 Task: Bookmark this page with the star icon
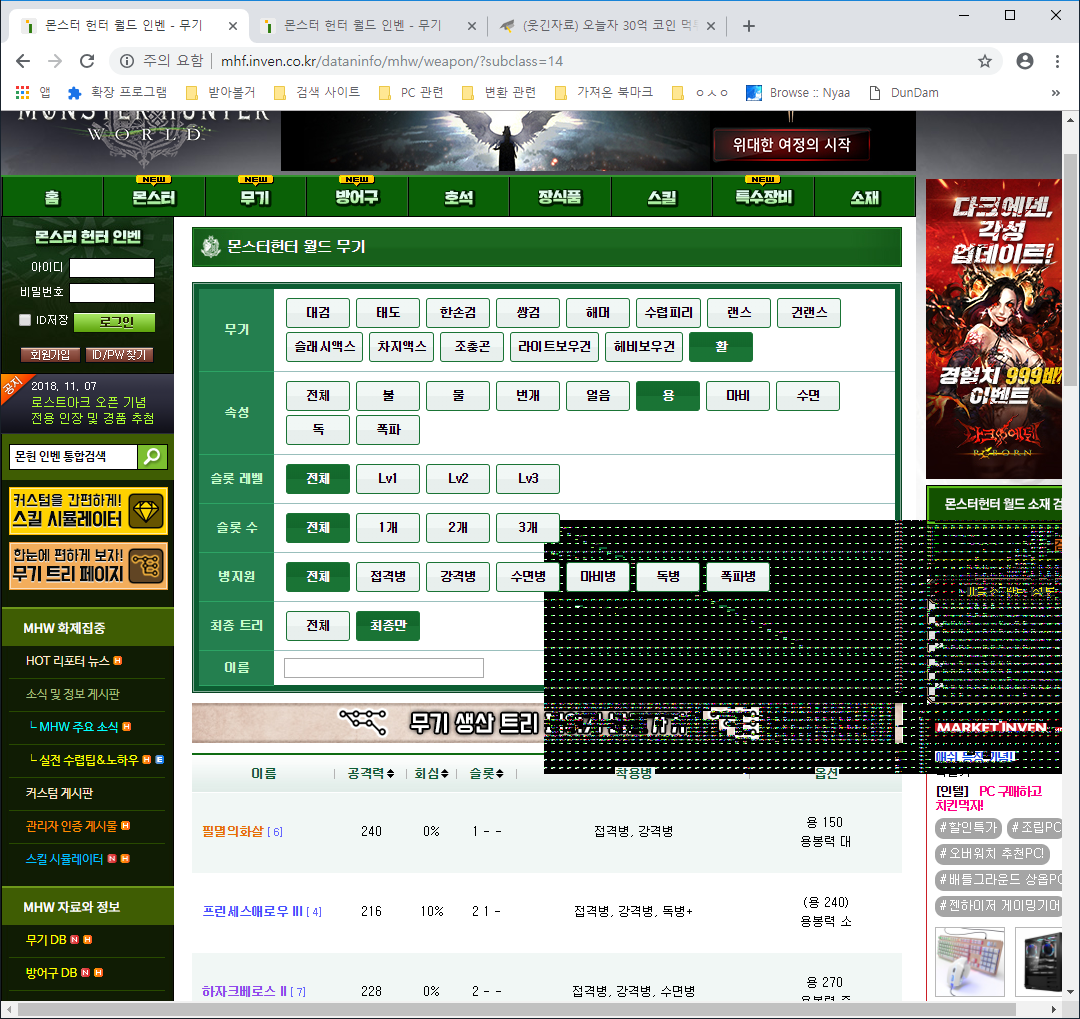point(985,61)
